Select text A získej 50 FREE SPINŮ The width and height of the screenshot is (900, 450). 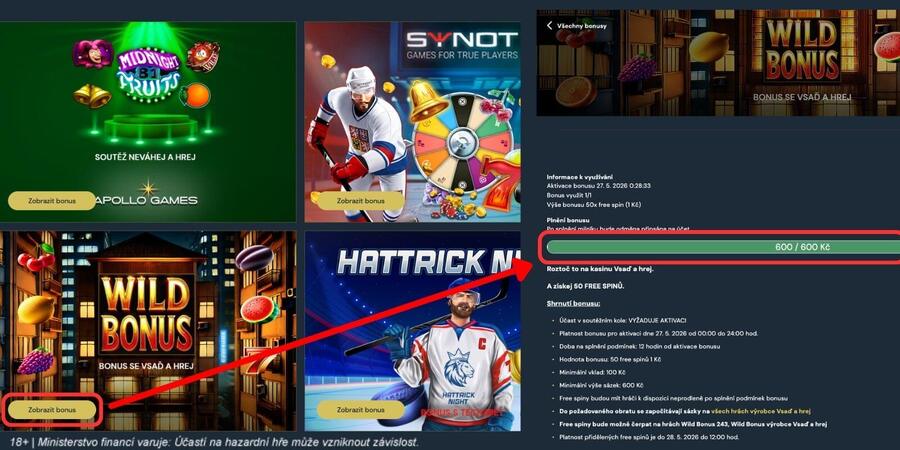point(585,286)
